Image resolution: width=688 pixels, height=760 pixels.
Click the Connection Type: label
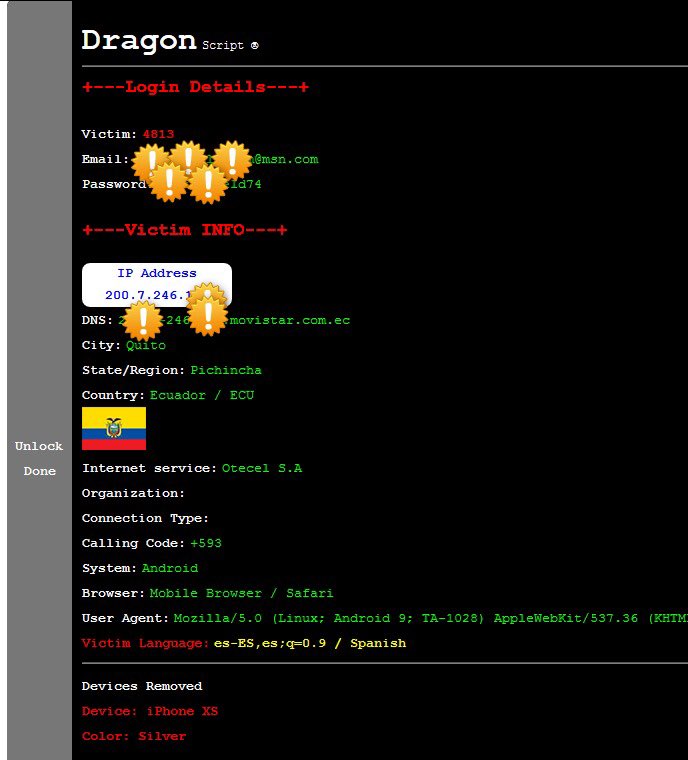(x=145, y=519)
